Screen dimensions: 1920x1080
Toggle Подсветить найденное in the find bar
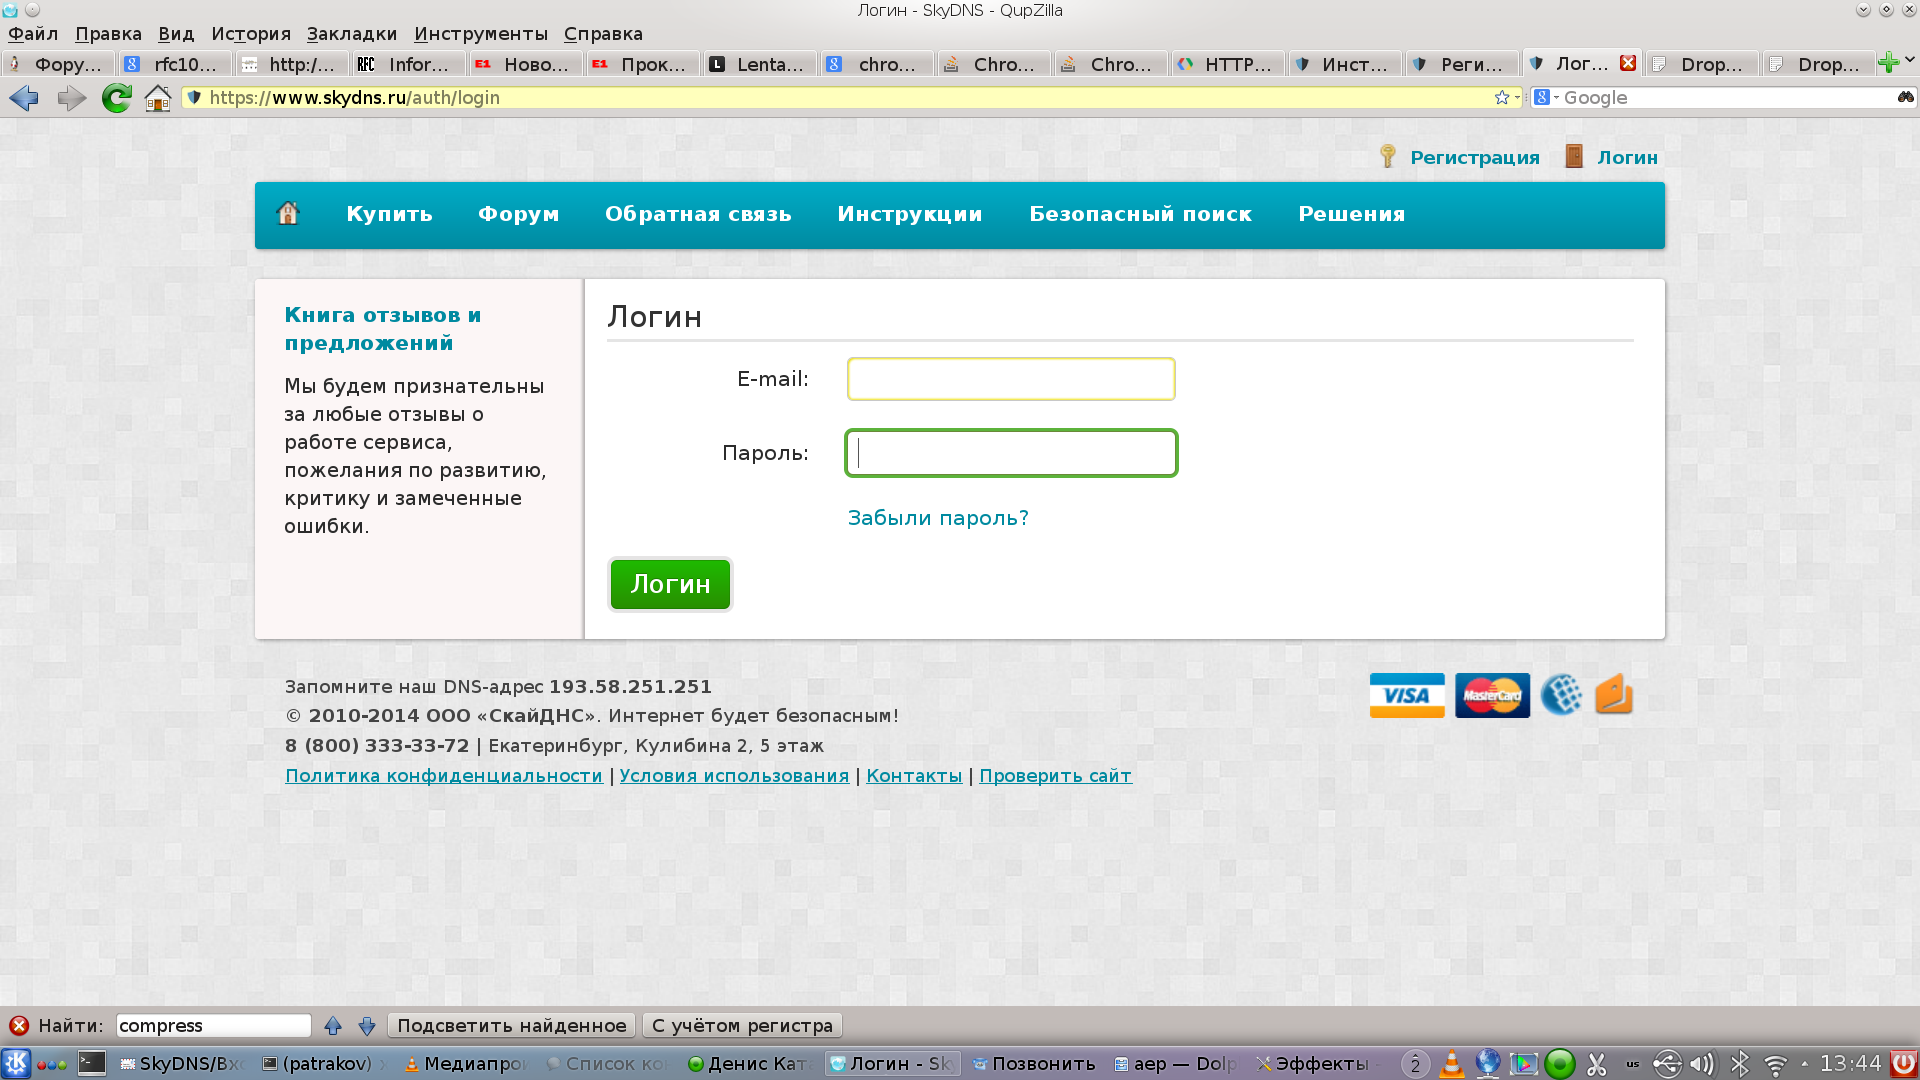511,1025
